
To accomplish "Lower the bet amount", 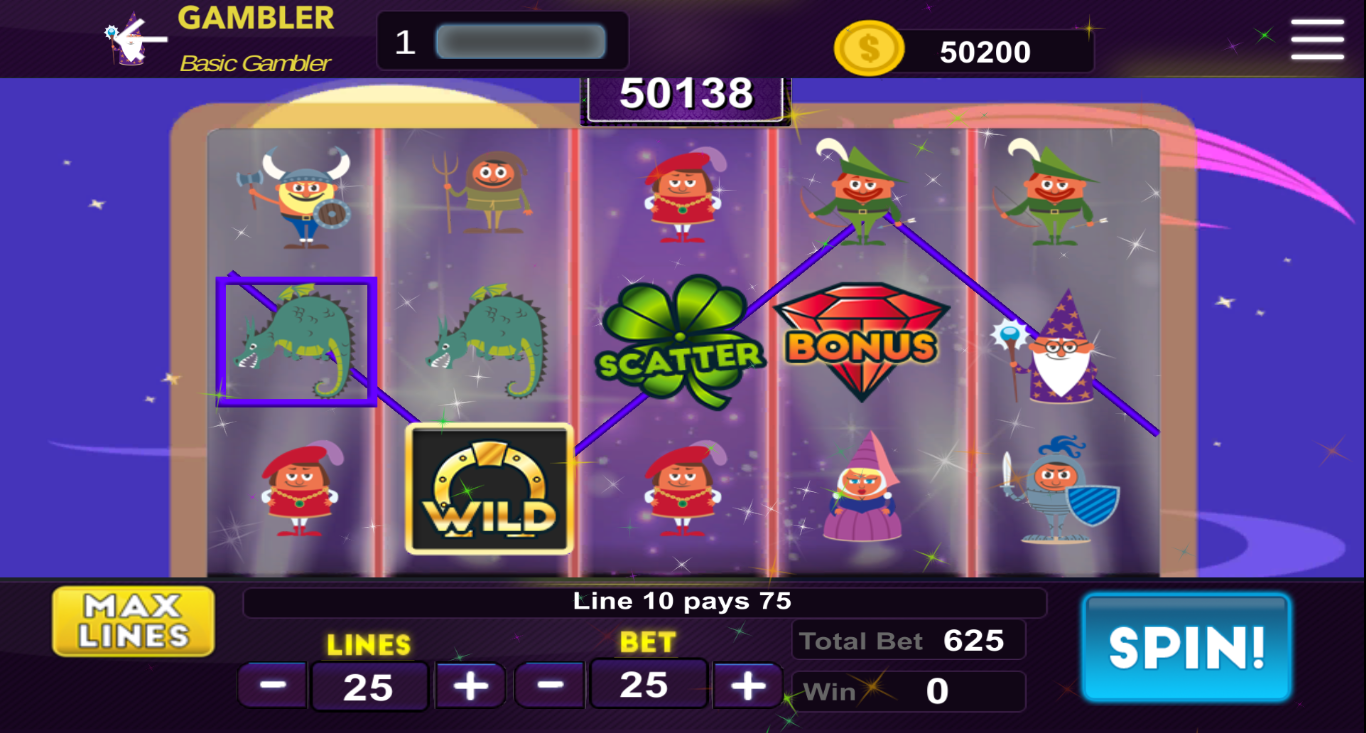I will (x=549, y=686).
